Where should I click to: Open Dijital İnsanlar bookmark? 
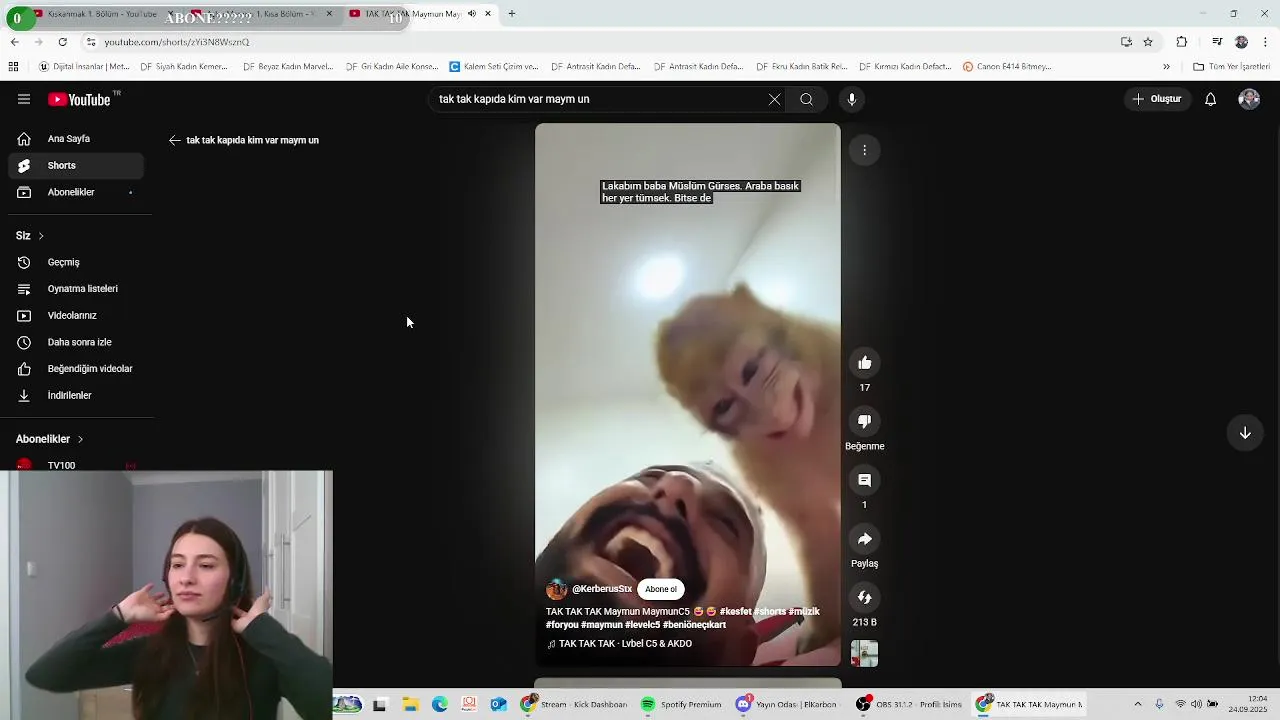(84, 67)
